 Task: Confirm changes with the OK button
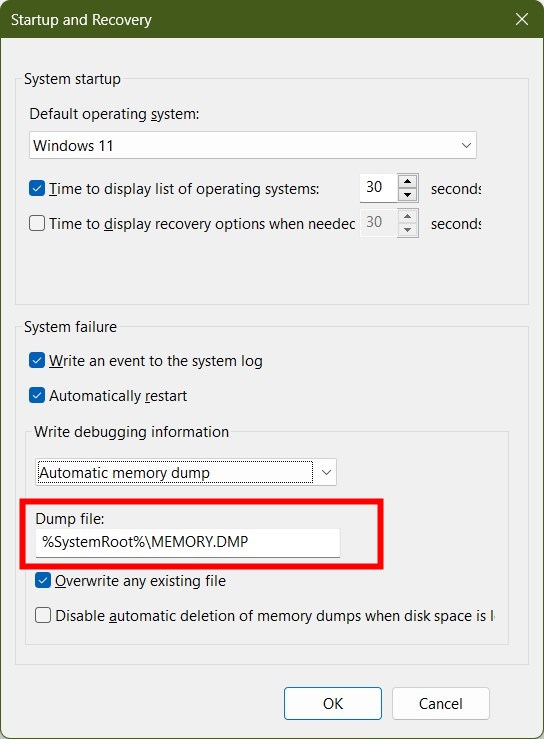pos(333,703)
